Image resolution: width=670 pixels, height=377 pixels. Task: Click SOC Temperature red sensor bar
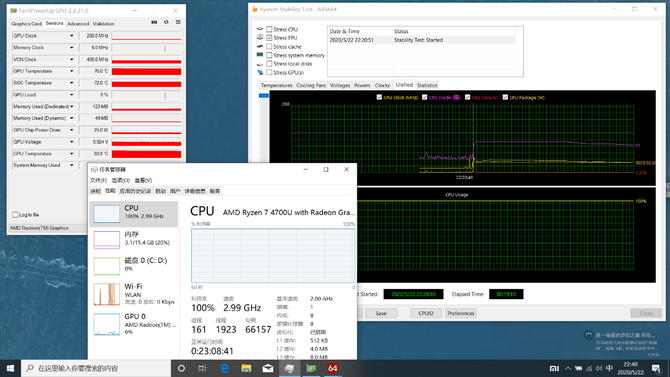point(147,83)
